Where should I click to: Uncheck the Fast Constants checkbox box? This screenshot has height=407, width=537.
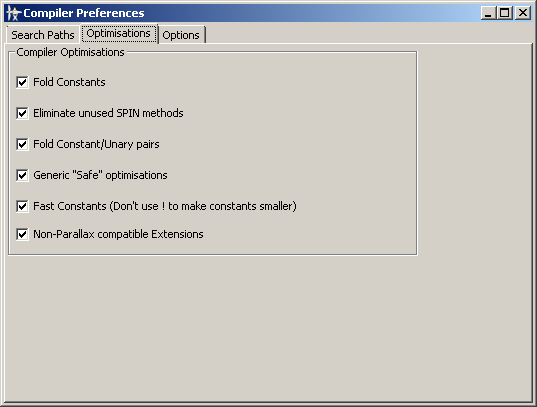22,206
